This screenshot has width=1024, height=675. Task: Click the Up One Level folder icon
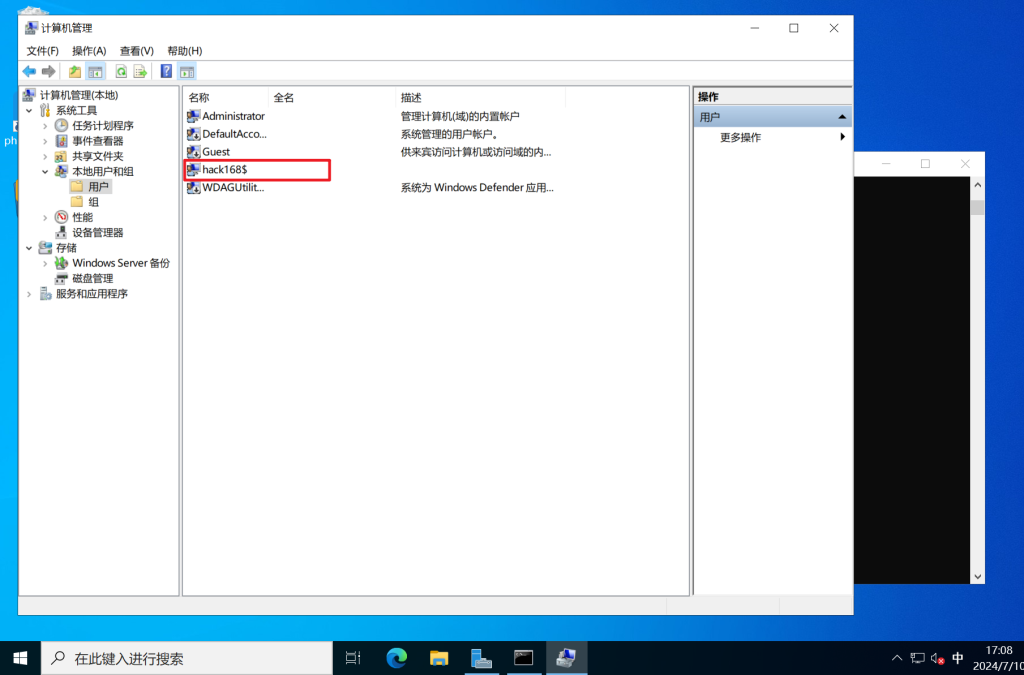tap(75, 71)
